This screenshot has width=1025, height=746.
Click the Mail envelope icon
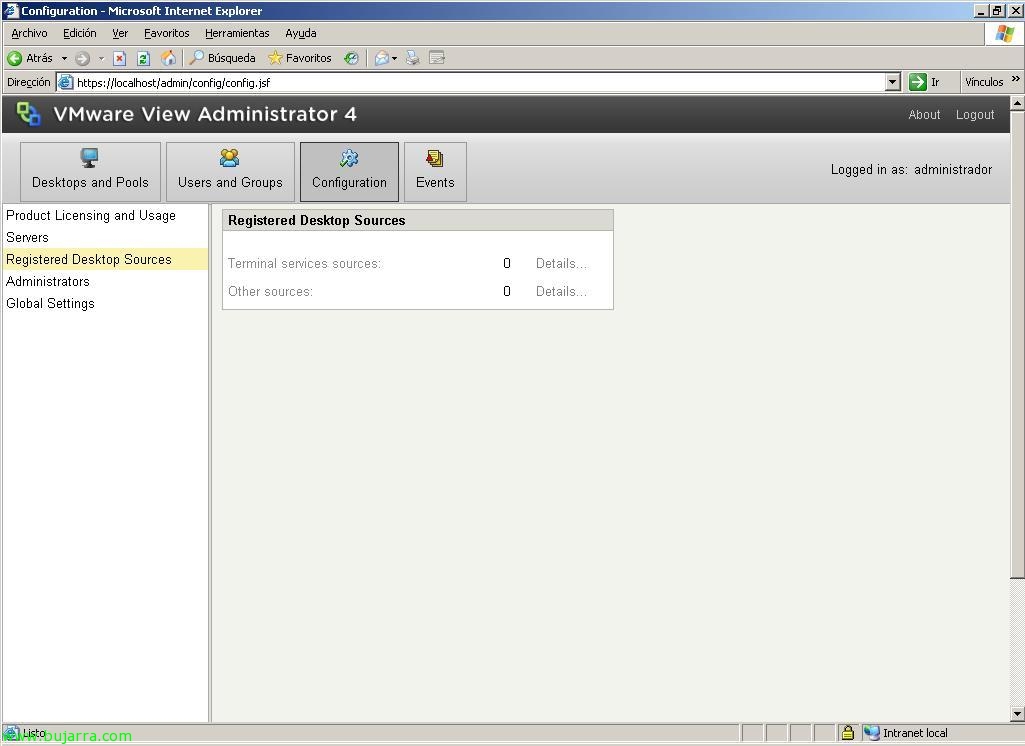pos(382,58)
